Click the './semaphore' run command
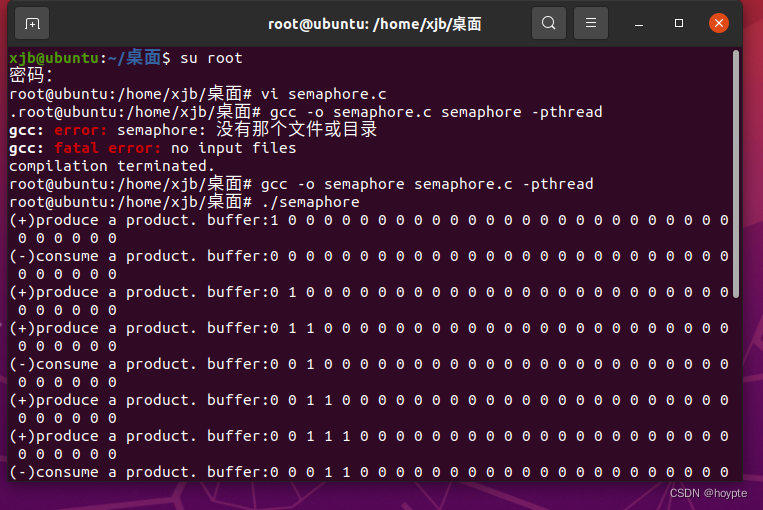Viewport: 763px width, 510px height. click(310, 202)
